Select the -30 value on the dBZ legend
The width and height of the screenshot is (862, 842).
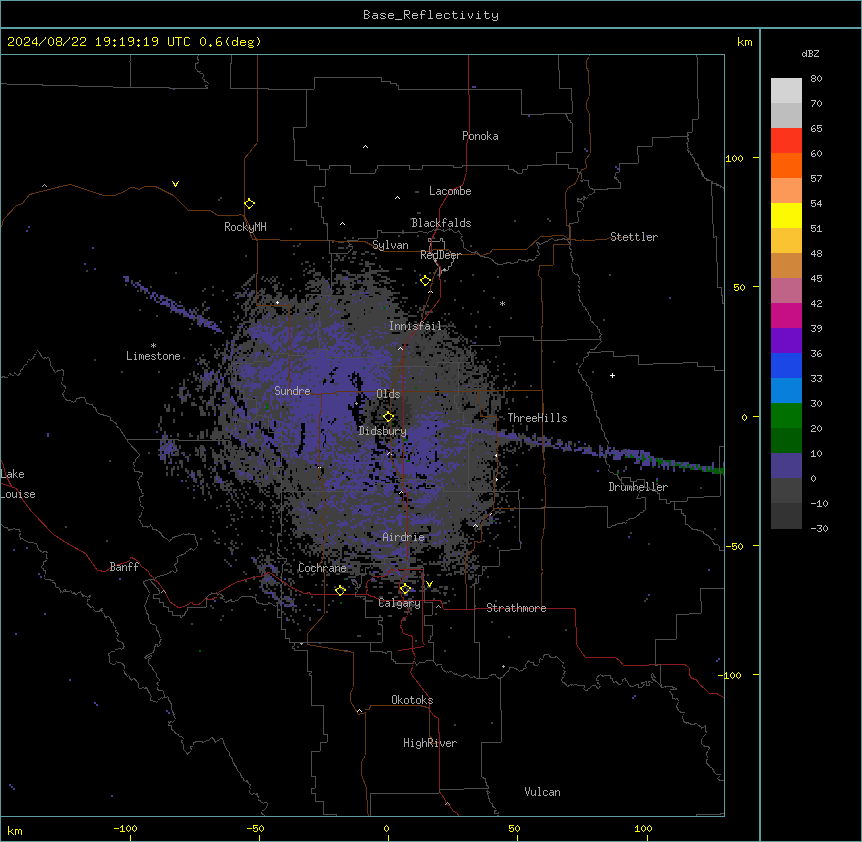point(819,528)
